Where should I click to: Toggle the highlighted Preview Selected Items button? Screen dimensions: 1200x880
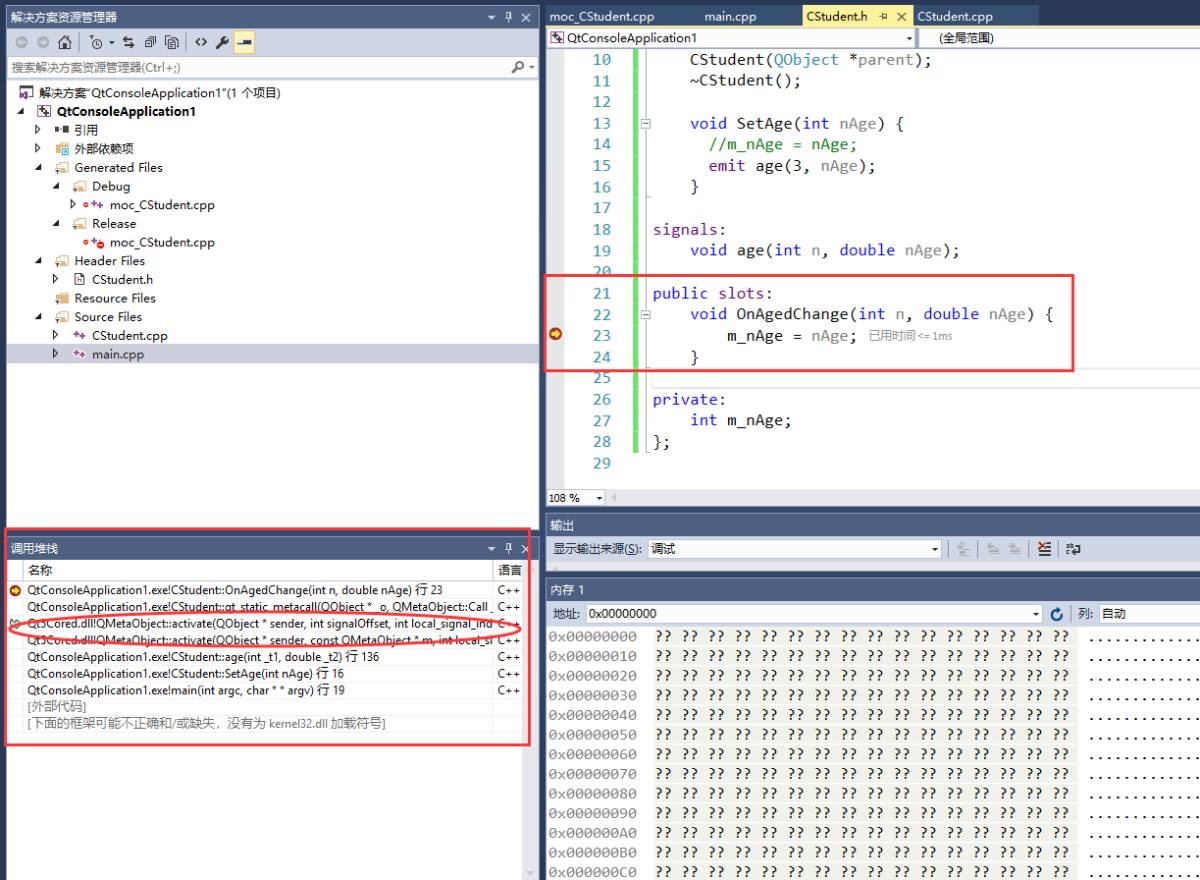pos(244,42)
